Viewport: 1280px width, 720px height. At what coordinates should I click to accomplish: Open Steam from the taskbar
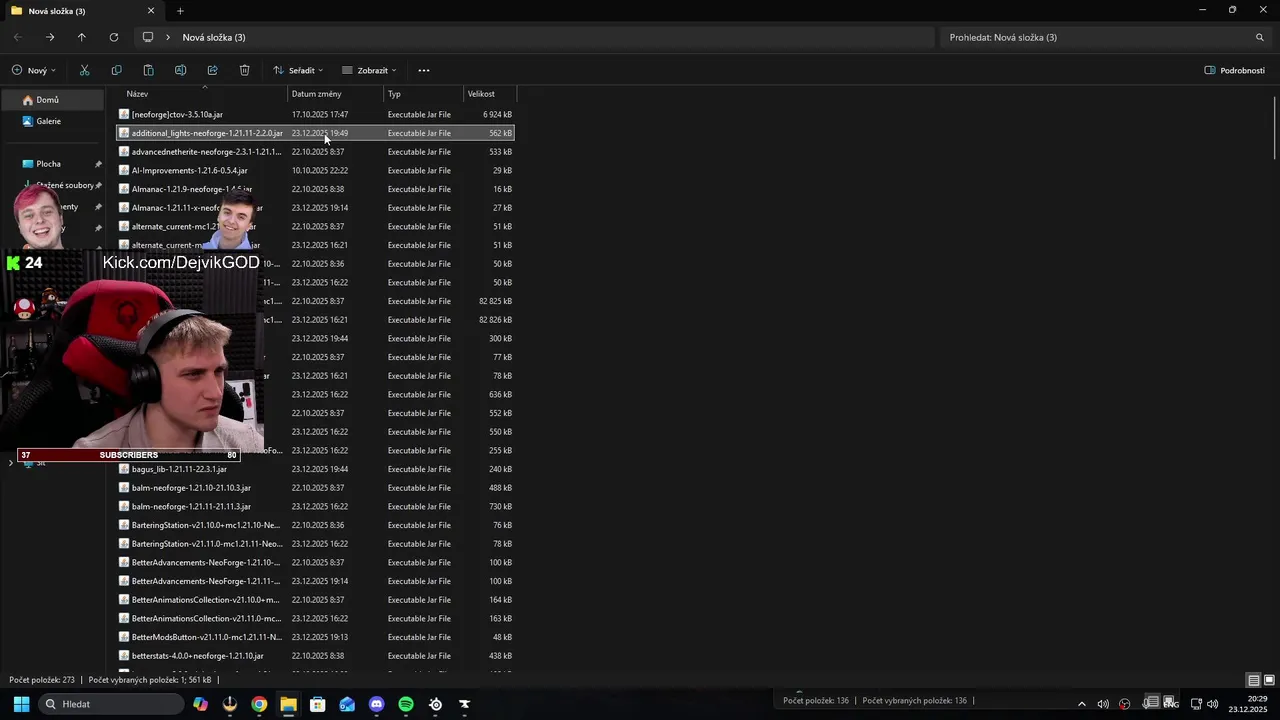coord(435,704)
